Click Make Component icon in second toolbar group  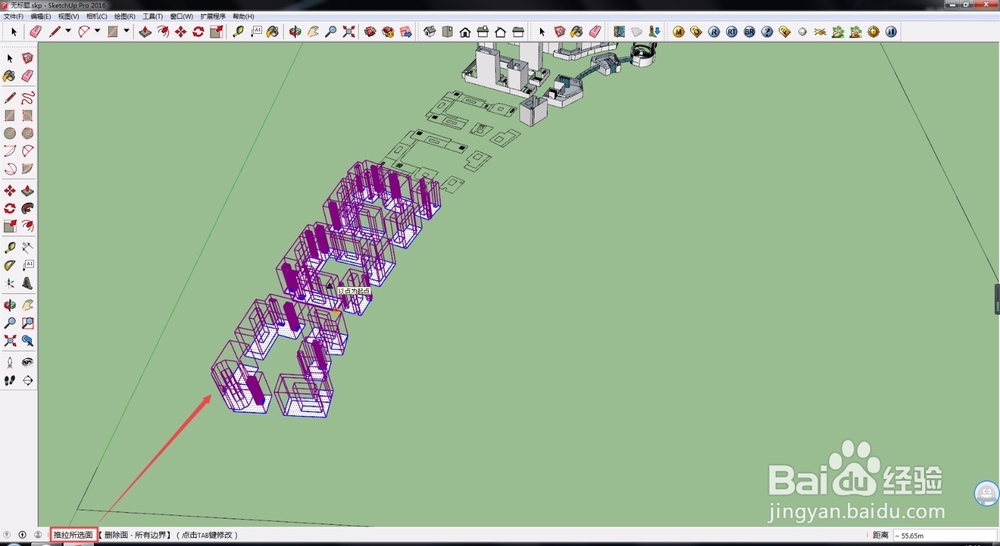point(559,31)
